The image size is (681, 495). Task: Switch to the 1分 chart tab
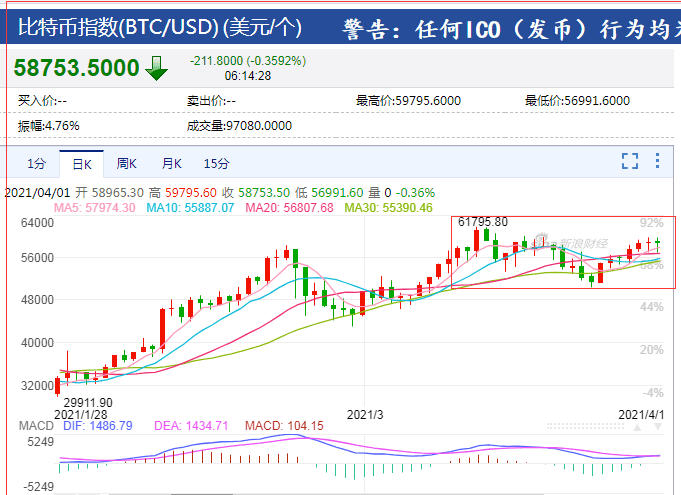point(36,164)
